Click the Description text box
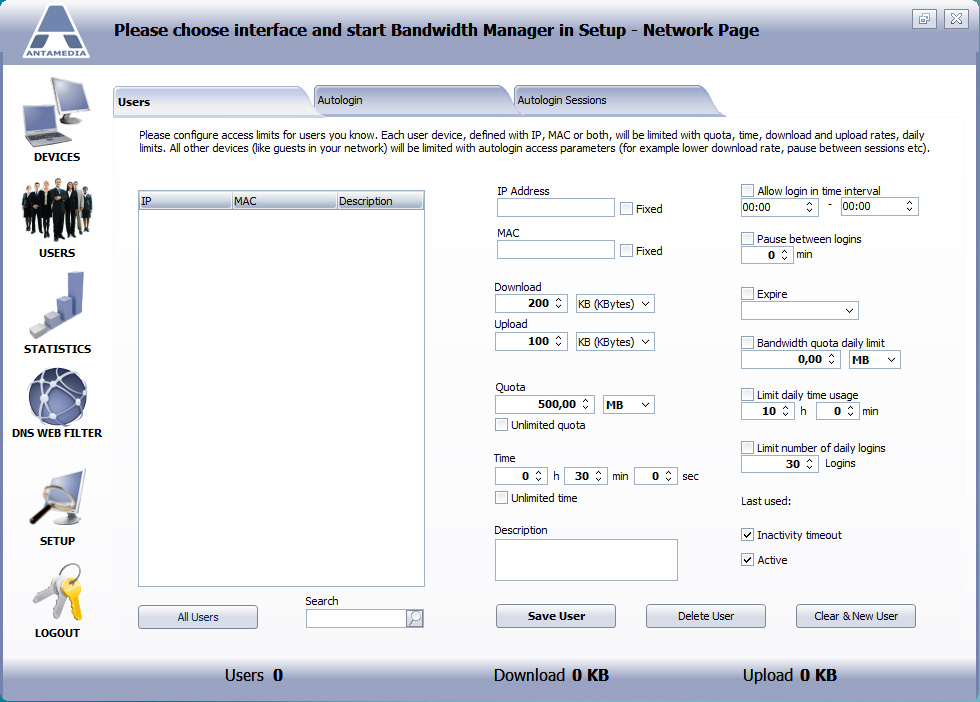This screenshot has width=980, height=702. [586, 560]
